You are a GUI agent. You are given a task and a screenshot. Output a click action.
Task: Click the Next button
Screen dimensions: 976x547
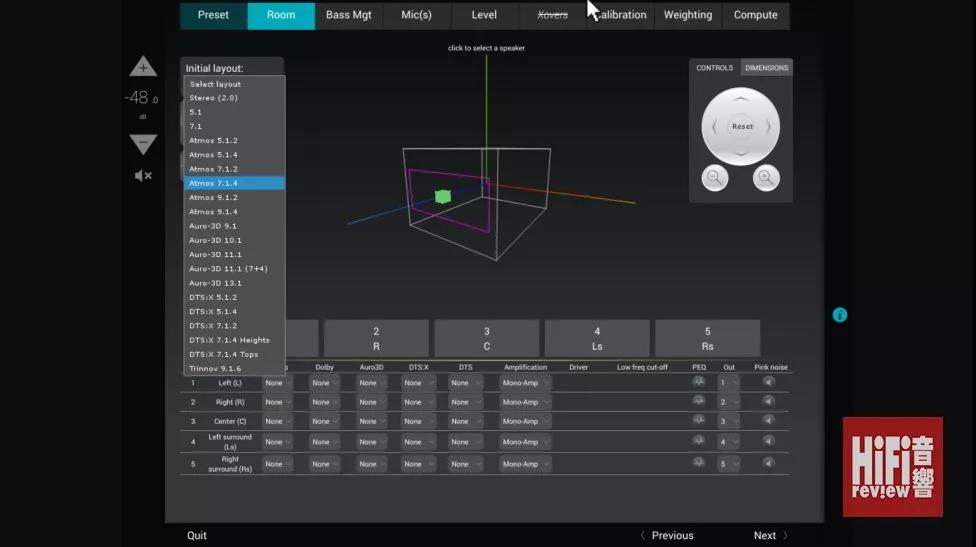click(x=770, y=535)
